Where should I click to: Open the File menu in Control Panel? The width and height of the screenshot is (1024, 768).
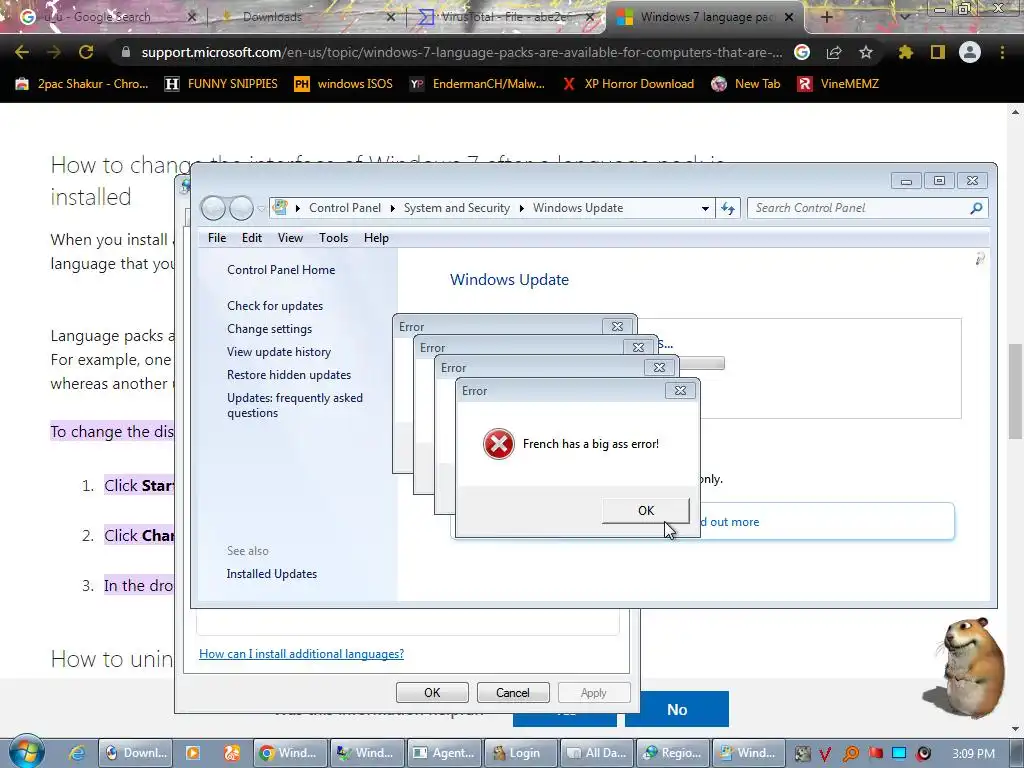217,238
